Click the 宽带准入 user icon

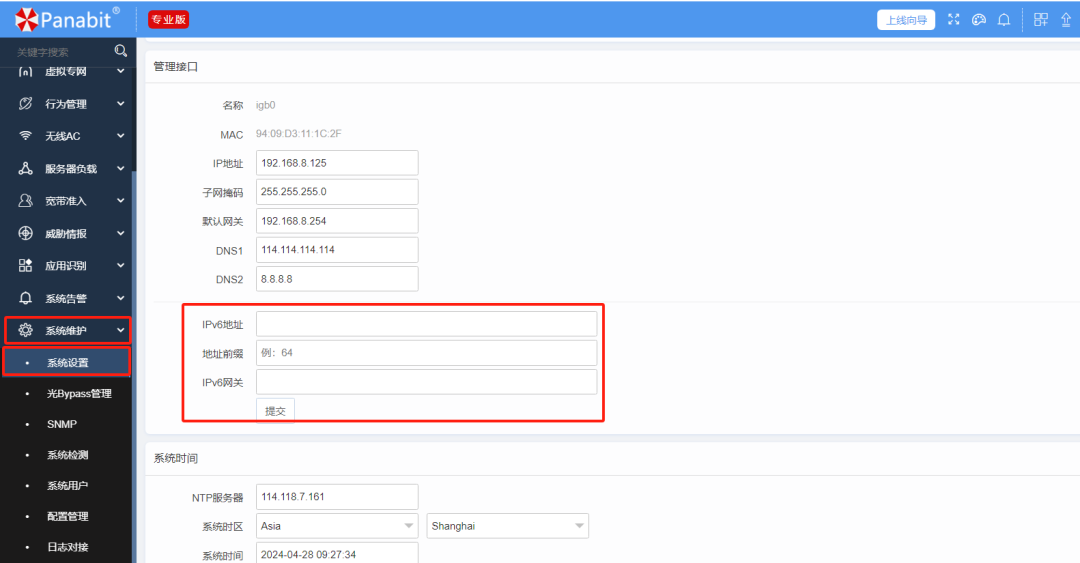point(25,201)
